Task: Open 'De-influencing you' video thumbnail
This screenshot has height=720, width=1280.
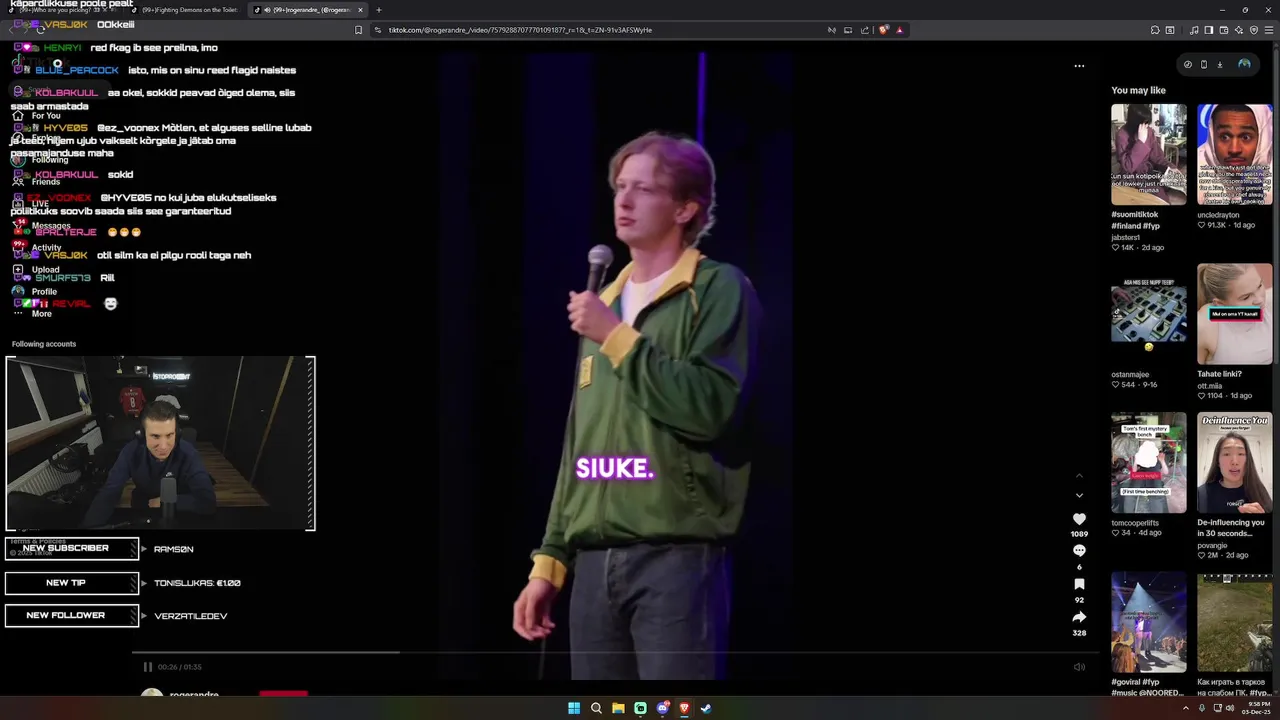Action: tap(1235, 463)
